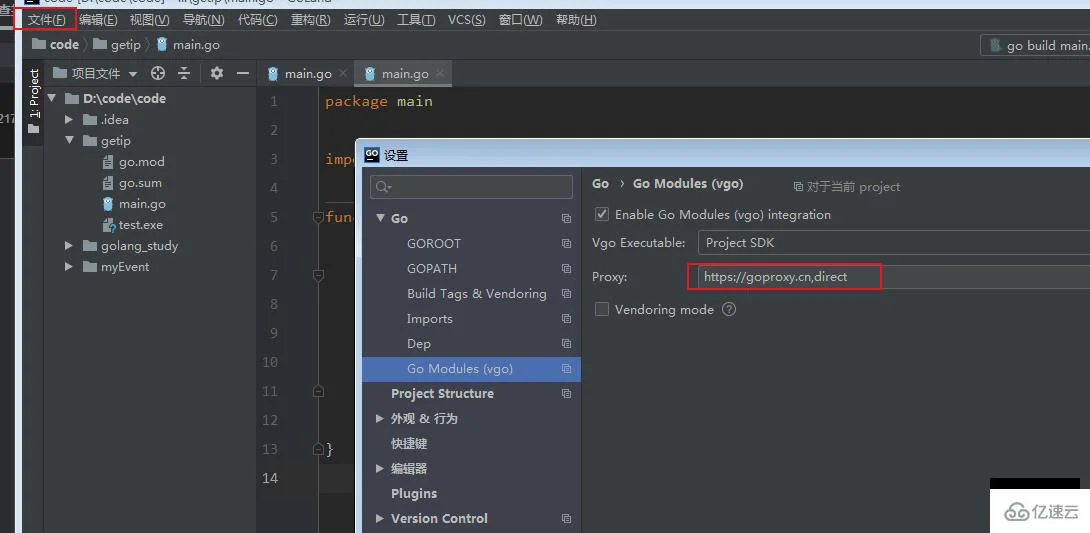The height and width of the screenshot is (533, 1090).
Task: Open the 文件(F) menu
Action: pos(47,20)
